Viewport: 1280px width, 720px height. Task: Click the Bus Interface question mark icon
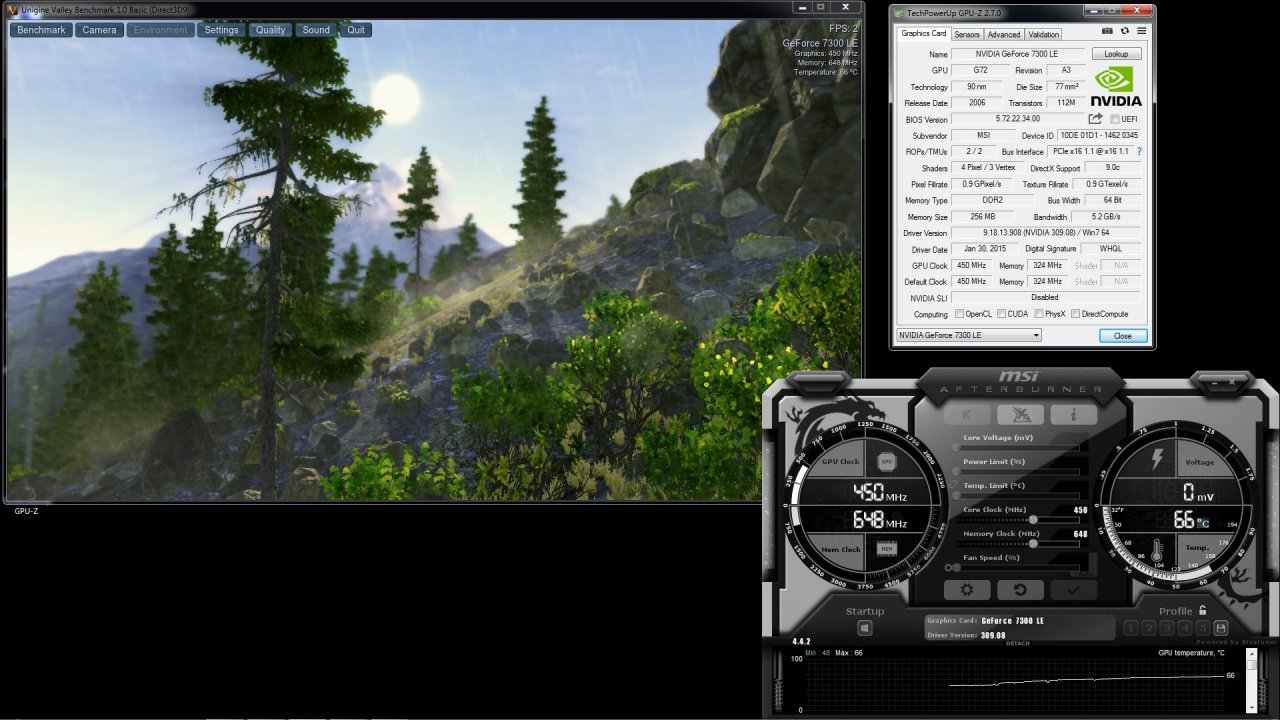coord(1139,152)
